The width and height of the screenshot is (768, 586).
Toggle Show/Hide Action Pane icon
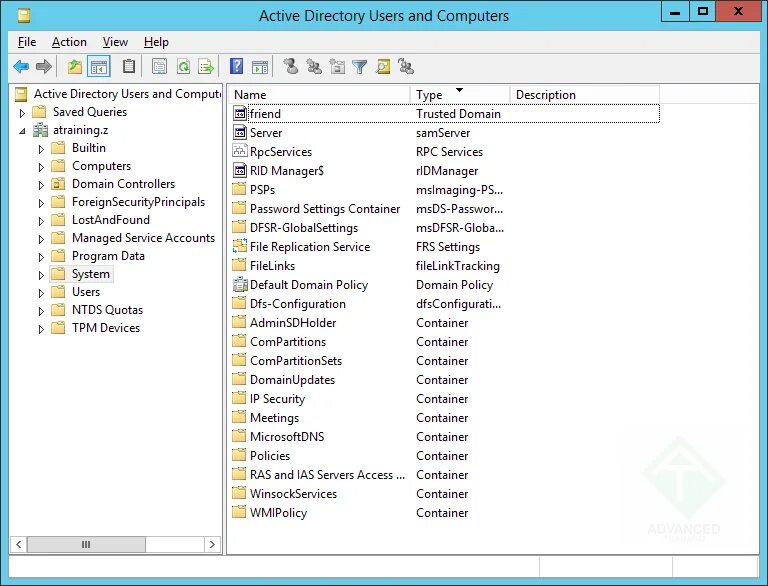260,67
